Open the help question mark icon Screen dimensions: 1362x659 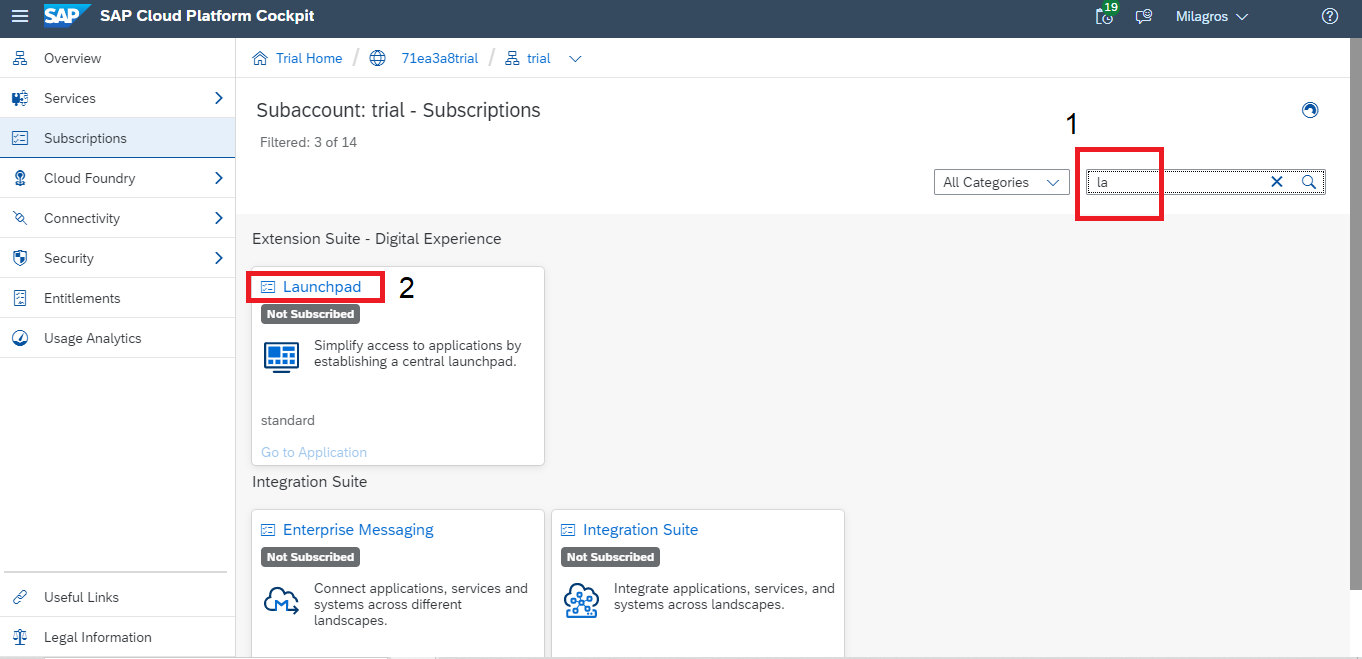pos(1329,16)
